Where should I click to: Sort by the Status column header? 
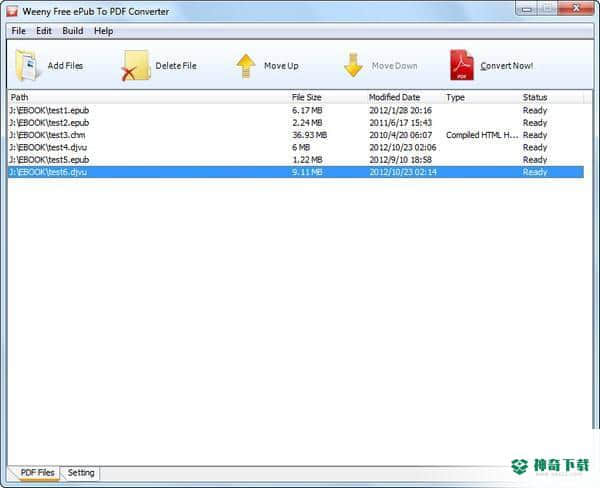[x=552, y=97]
